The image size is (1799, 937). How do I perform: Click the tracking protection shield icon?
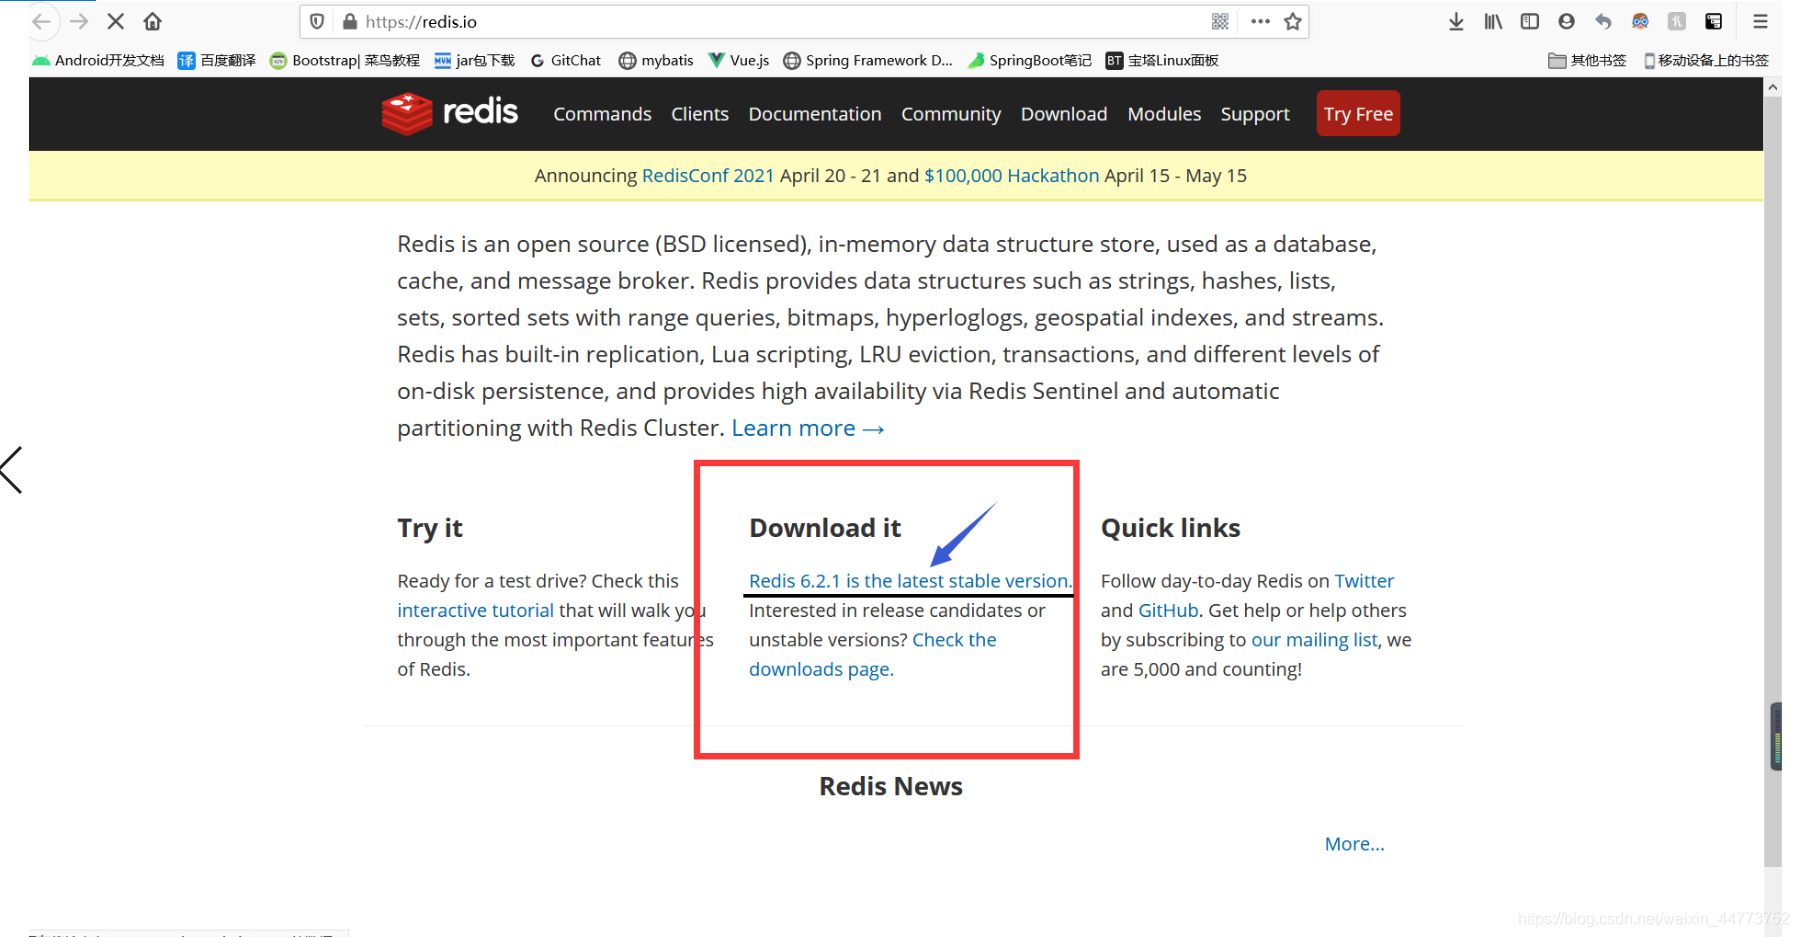(x=317, y=21)
